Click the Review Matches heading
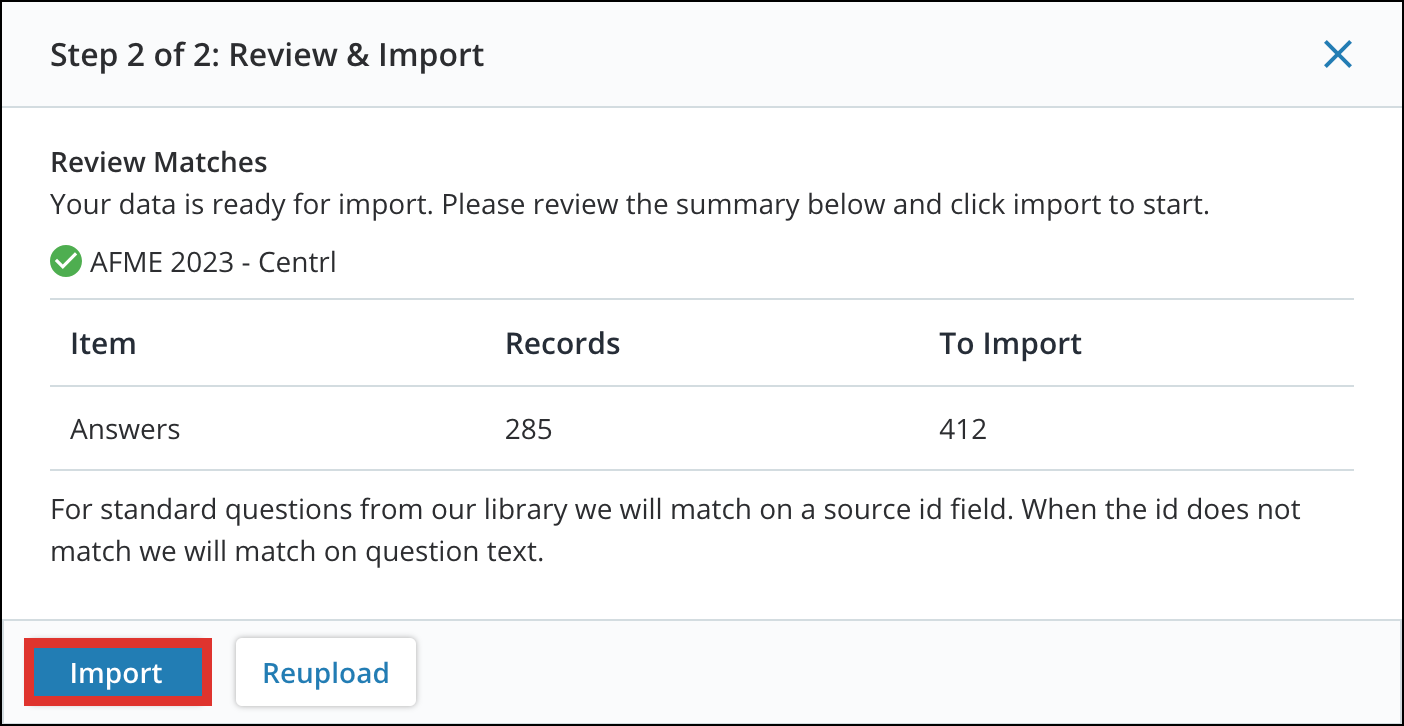The height and width of the screenshot is (726, 1404). 159,162
